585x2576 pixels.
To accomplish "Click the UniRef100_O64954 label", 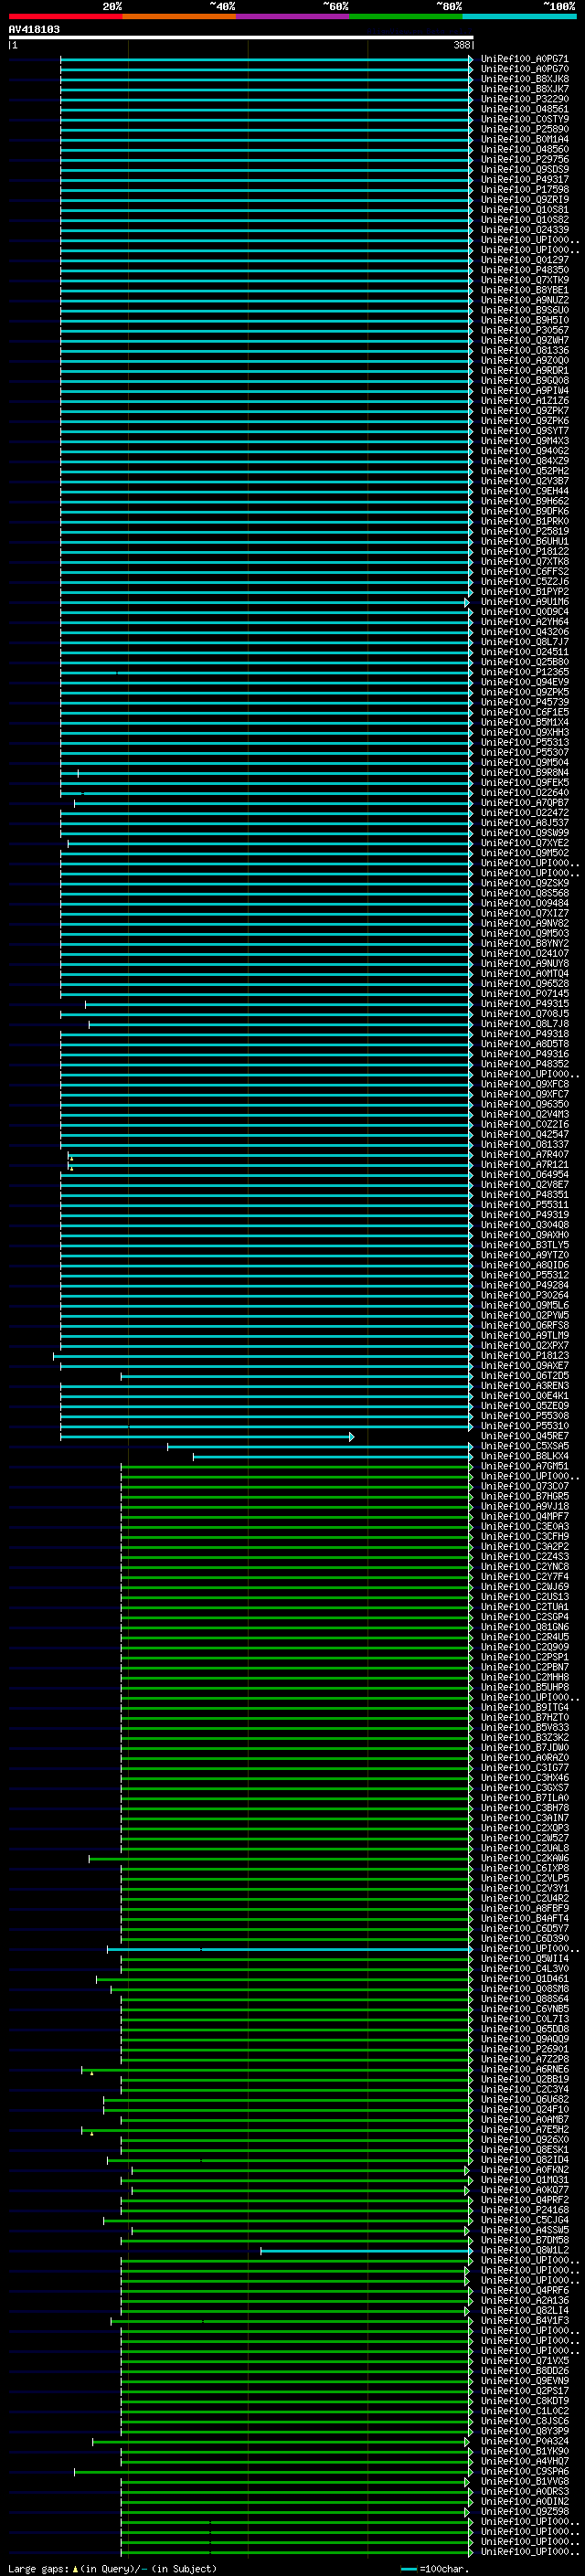I will click(x=524, y=1175).
